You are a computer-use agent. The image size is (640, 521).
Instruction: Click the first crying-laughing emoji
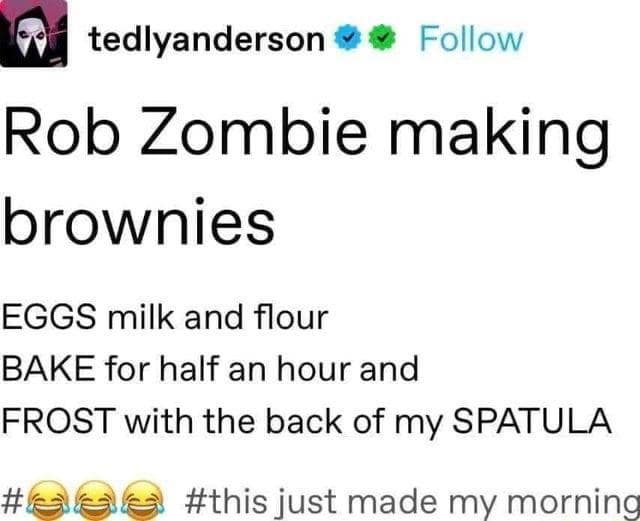pos(49,501)
